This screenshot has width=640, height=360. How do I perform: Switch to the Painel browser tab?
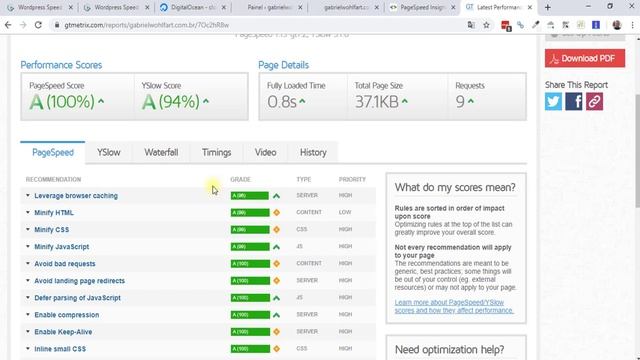(269, 7)
